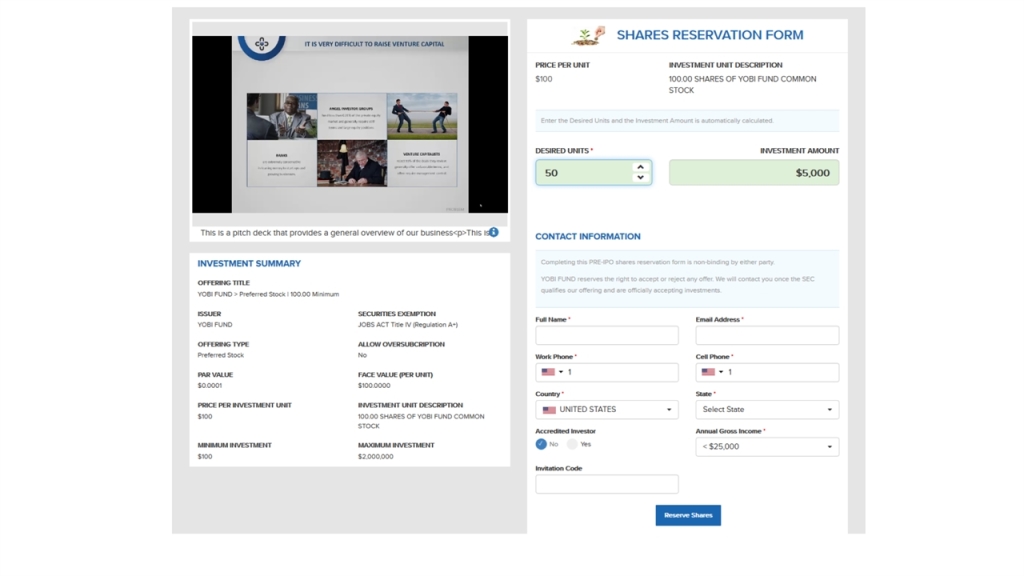This screenshot has height=576, width=1024.
Task: Click the US flag icon in the Country selector
Action: [x=549, y=410]
